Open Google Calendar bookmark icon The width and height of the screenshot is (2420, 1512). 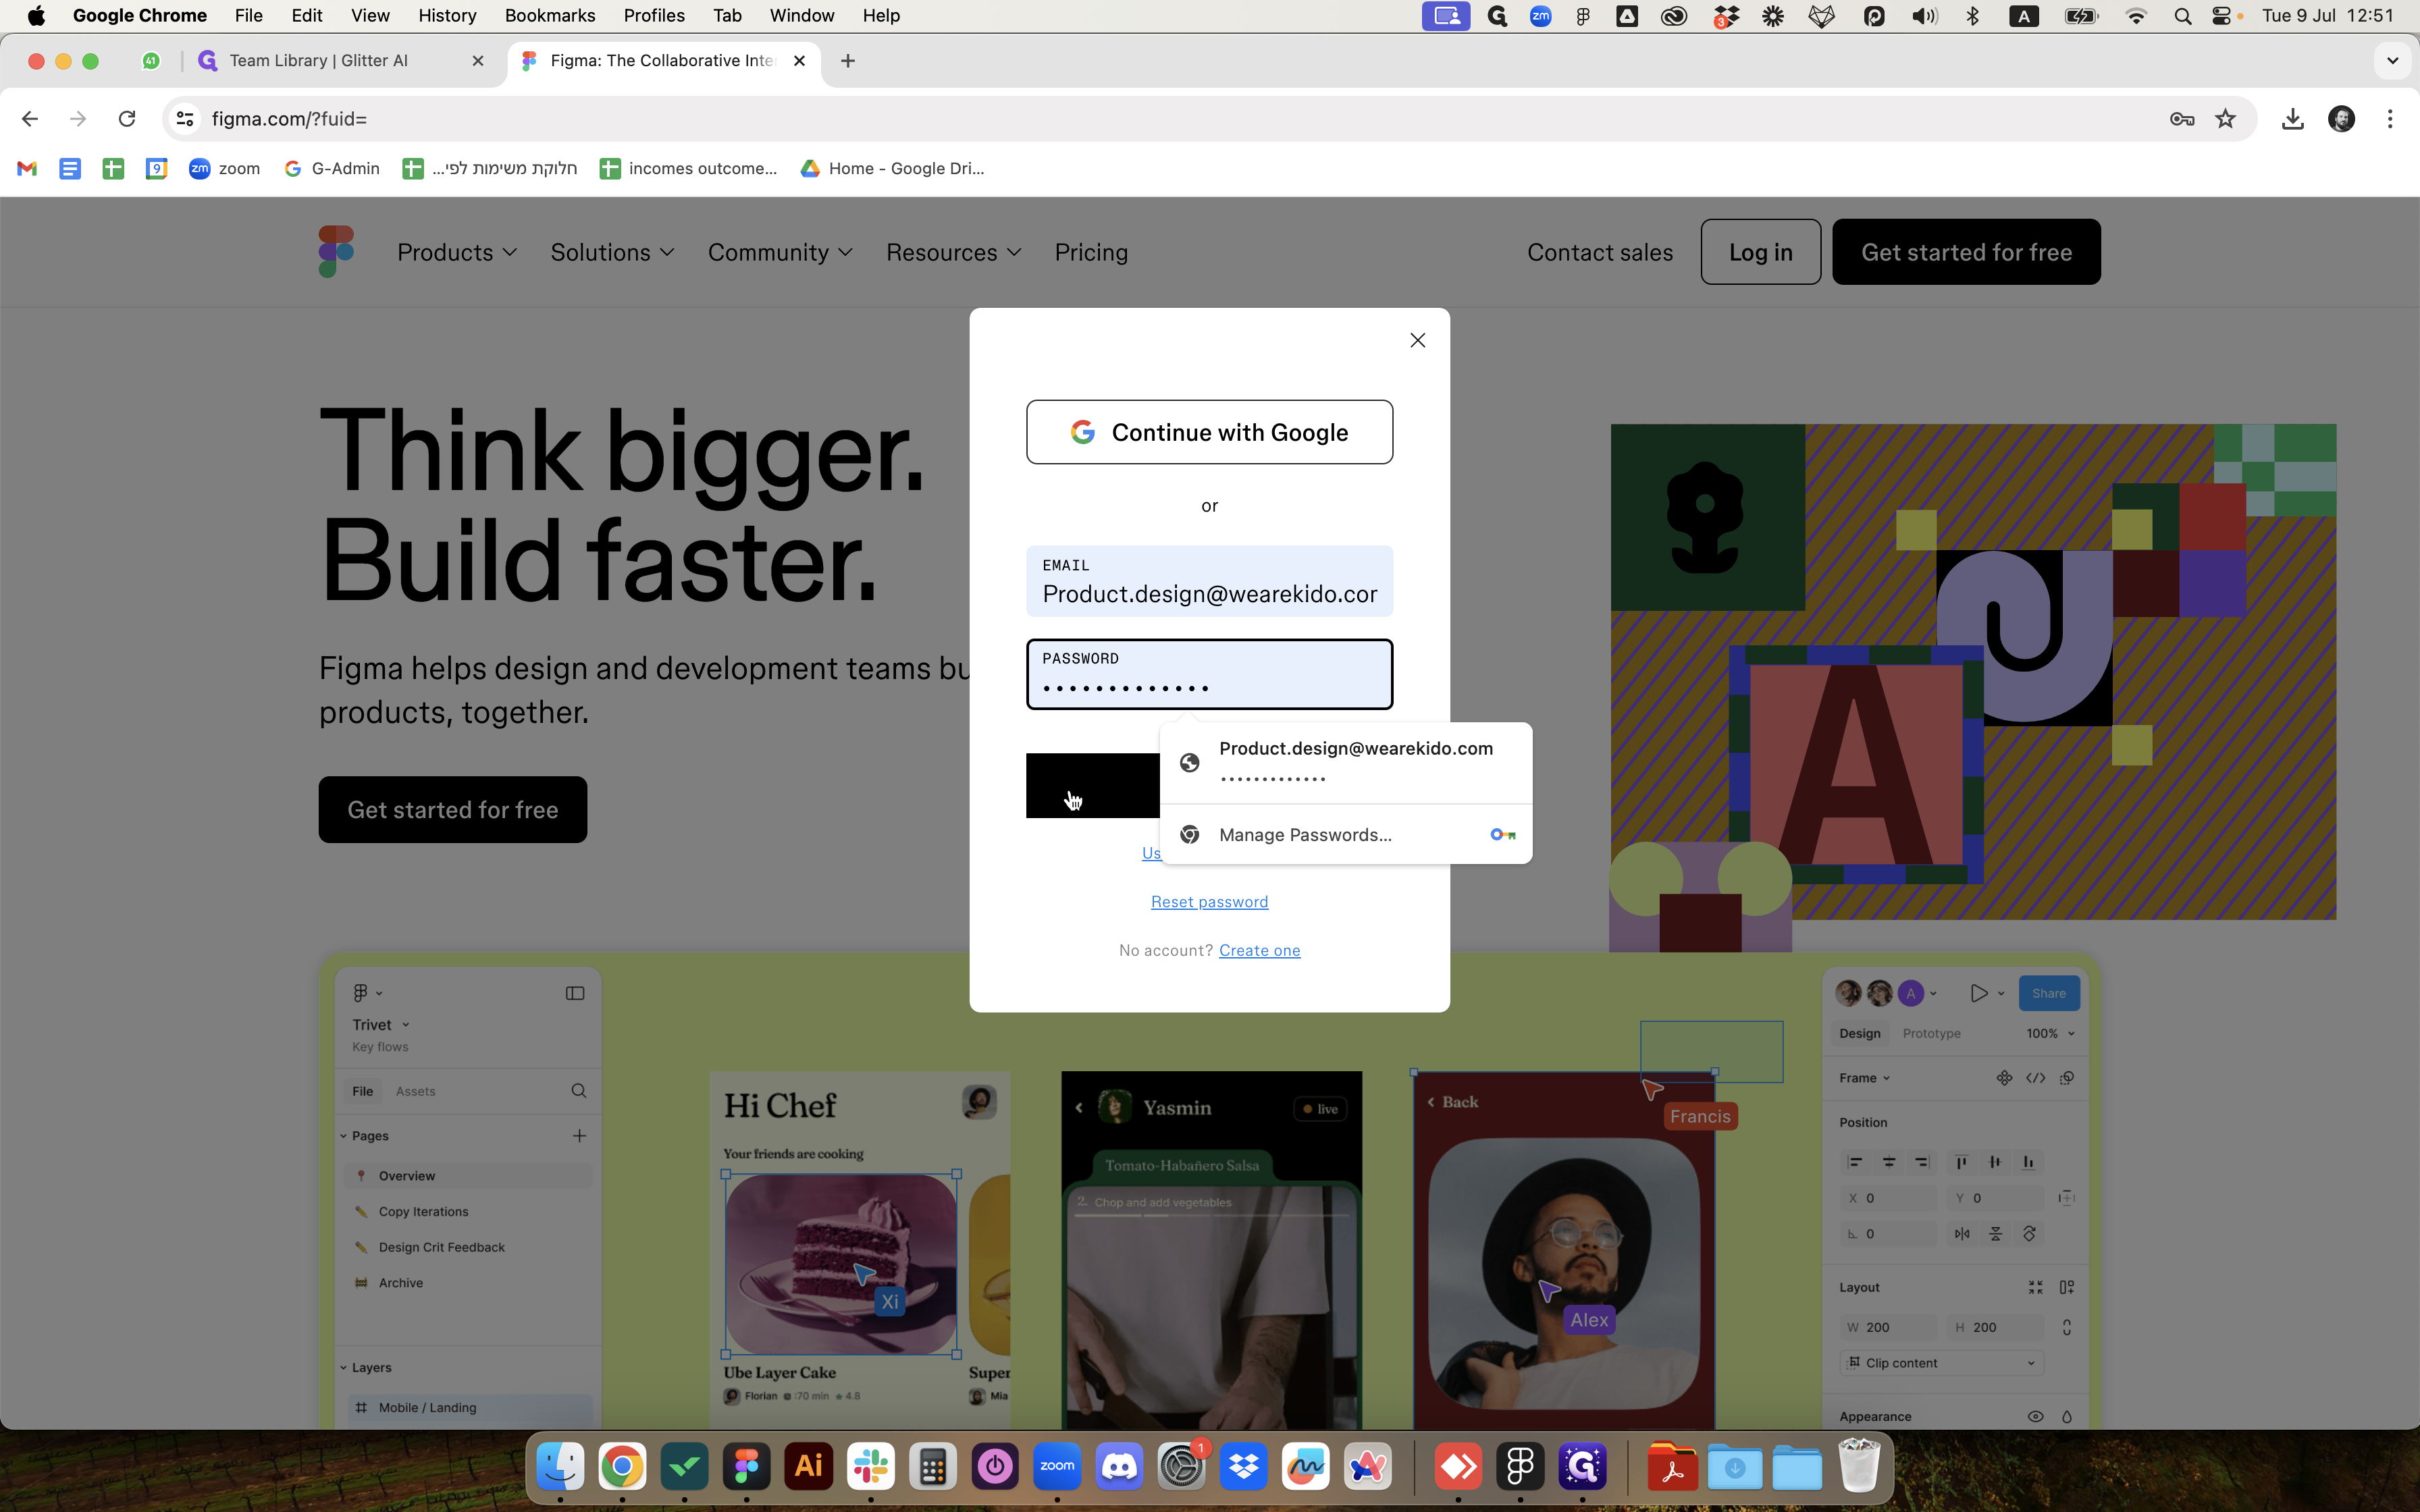(156, 168)
